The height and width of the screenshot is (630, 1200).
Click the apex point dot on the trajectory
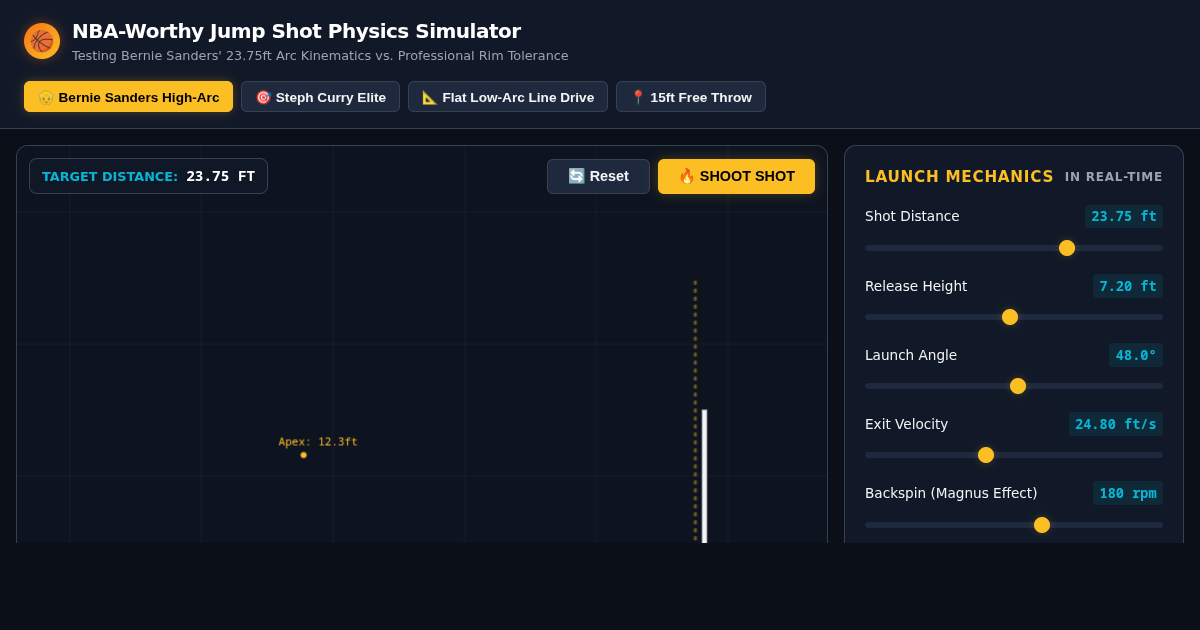click(304, 455)
